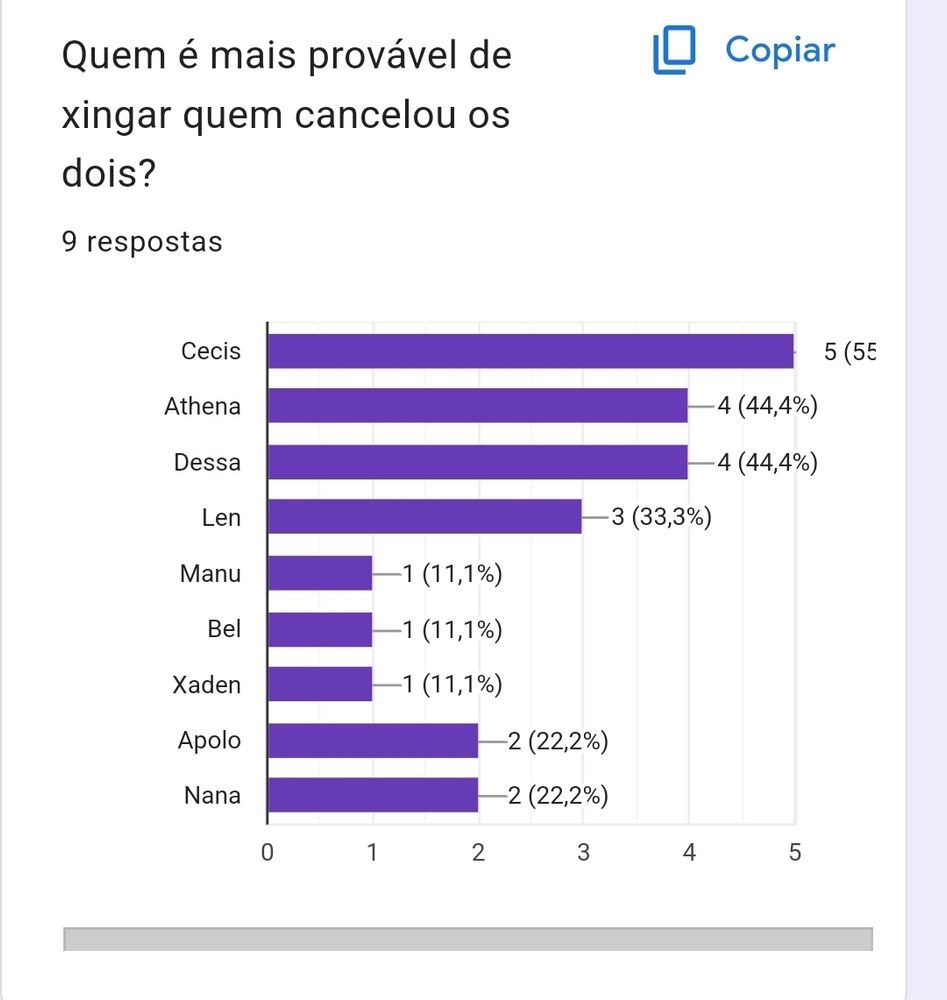
Task: Click the Apolo value label 2 (22,2%)
Action: 558,741
